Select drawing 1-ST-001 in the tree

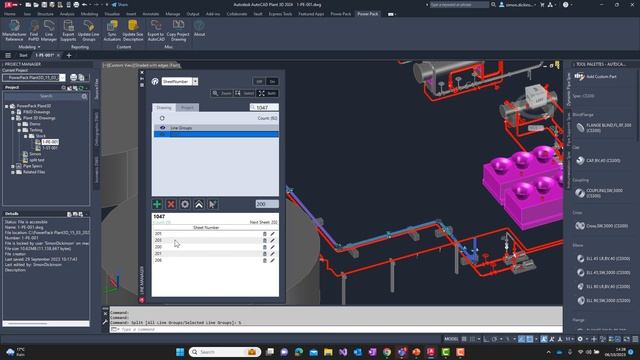coord(50,148)
